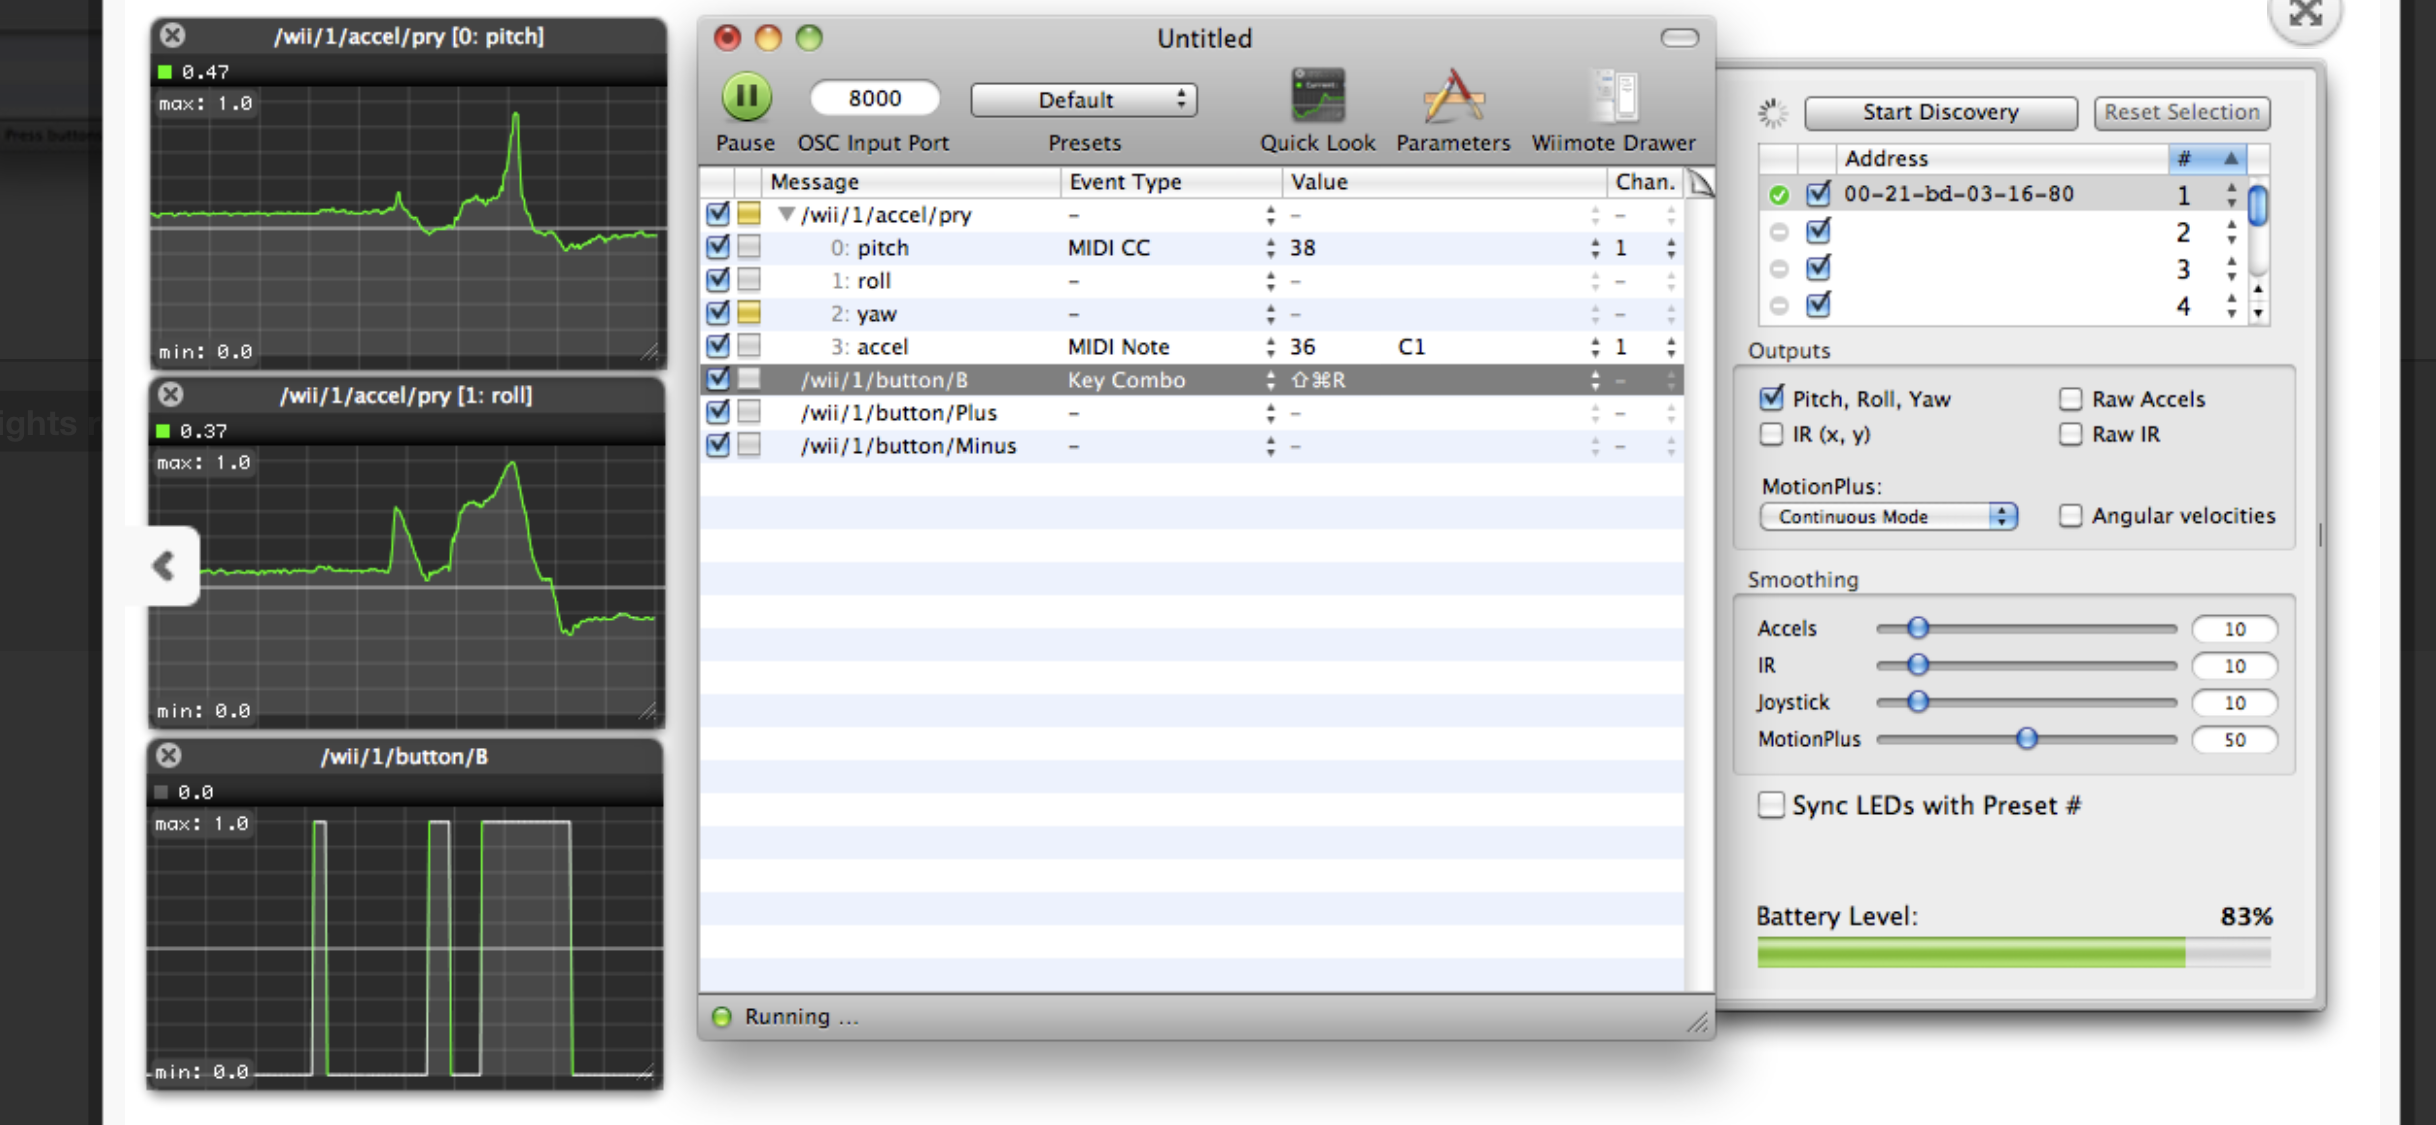Close the roll graph panel

tap(171, 395)
